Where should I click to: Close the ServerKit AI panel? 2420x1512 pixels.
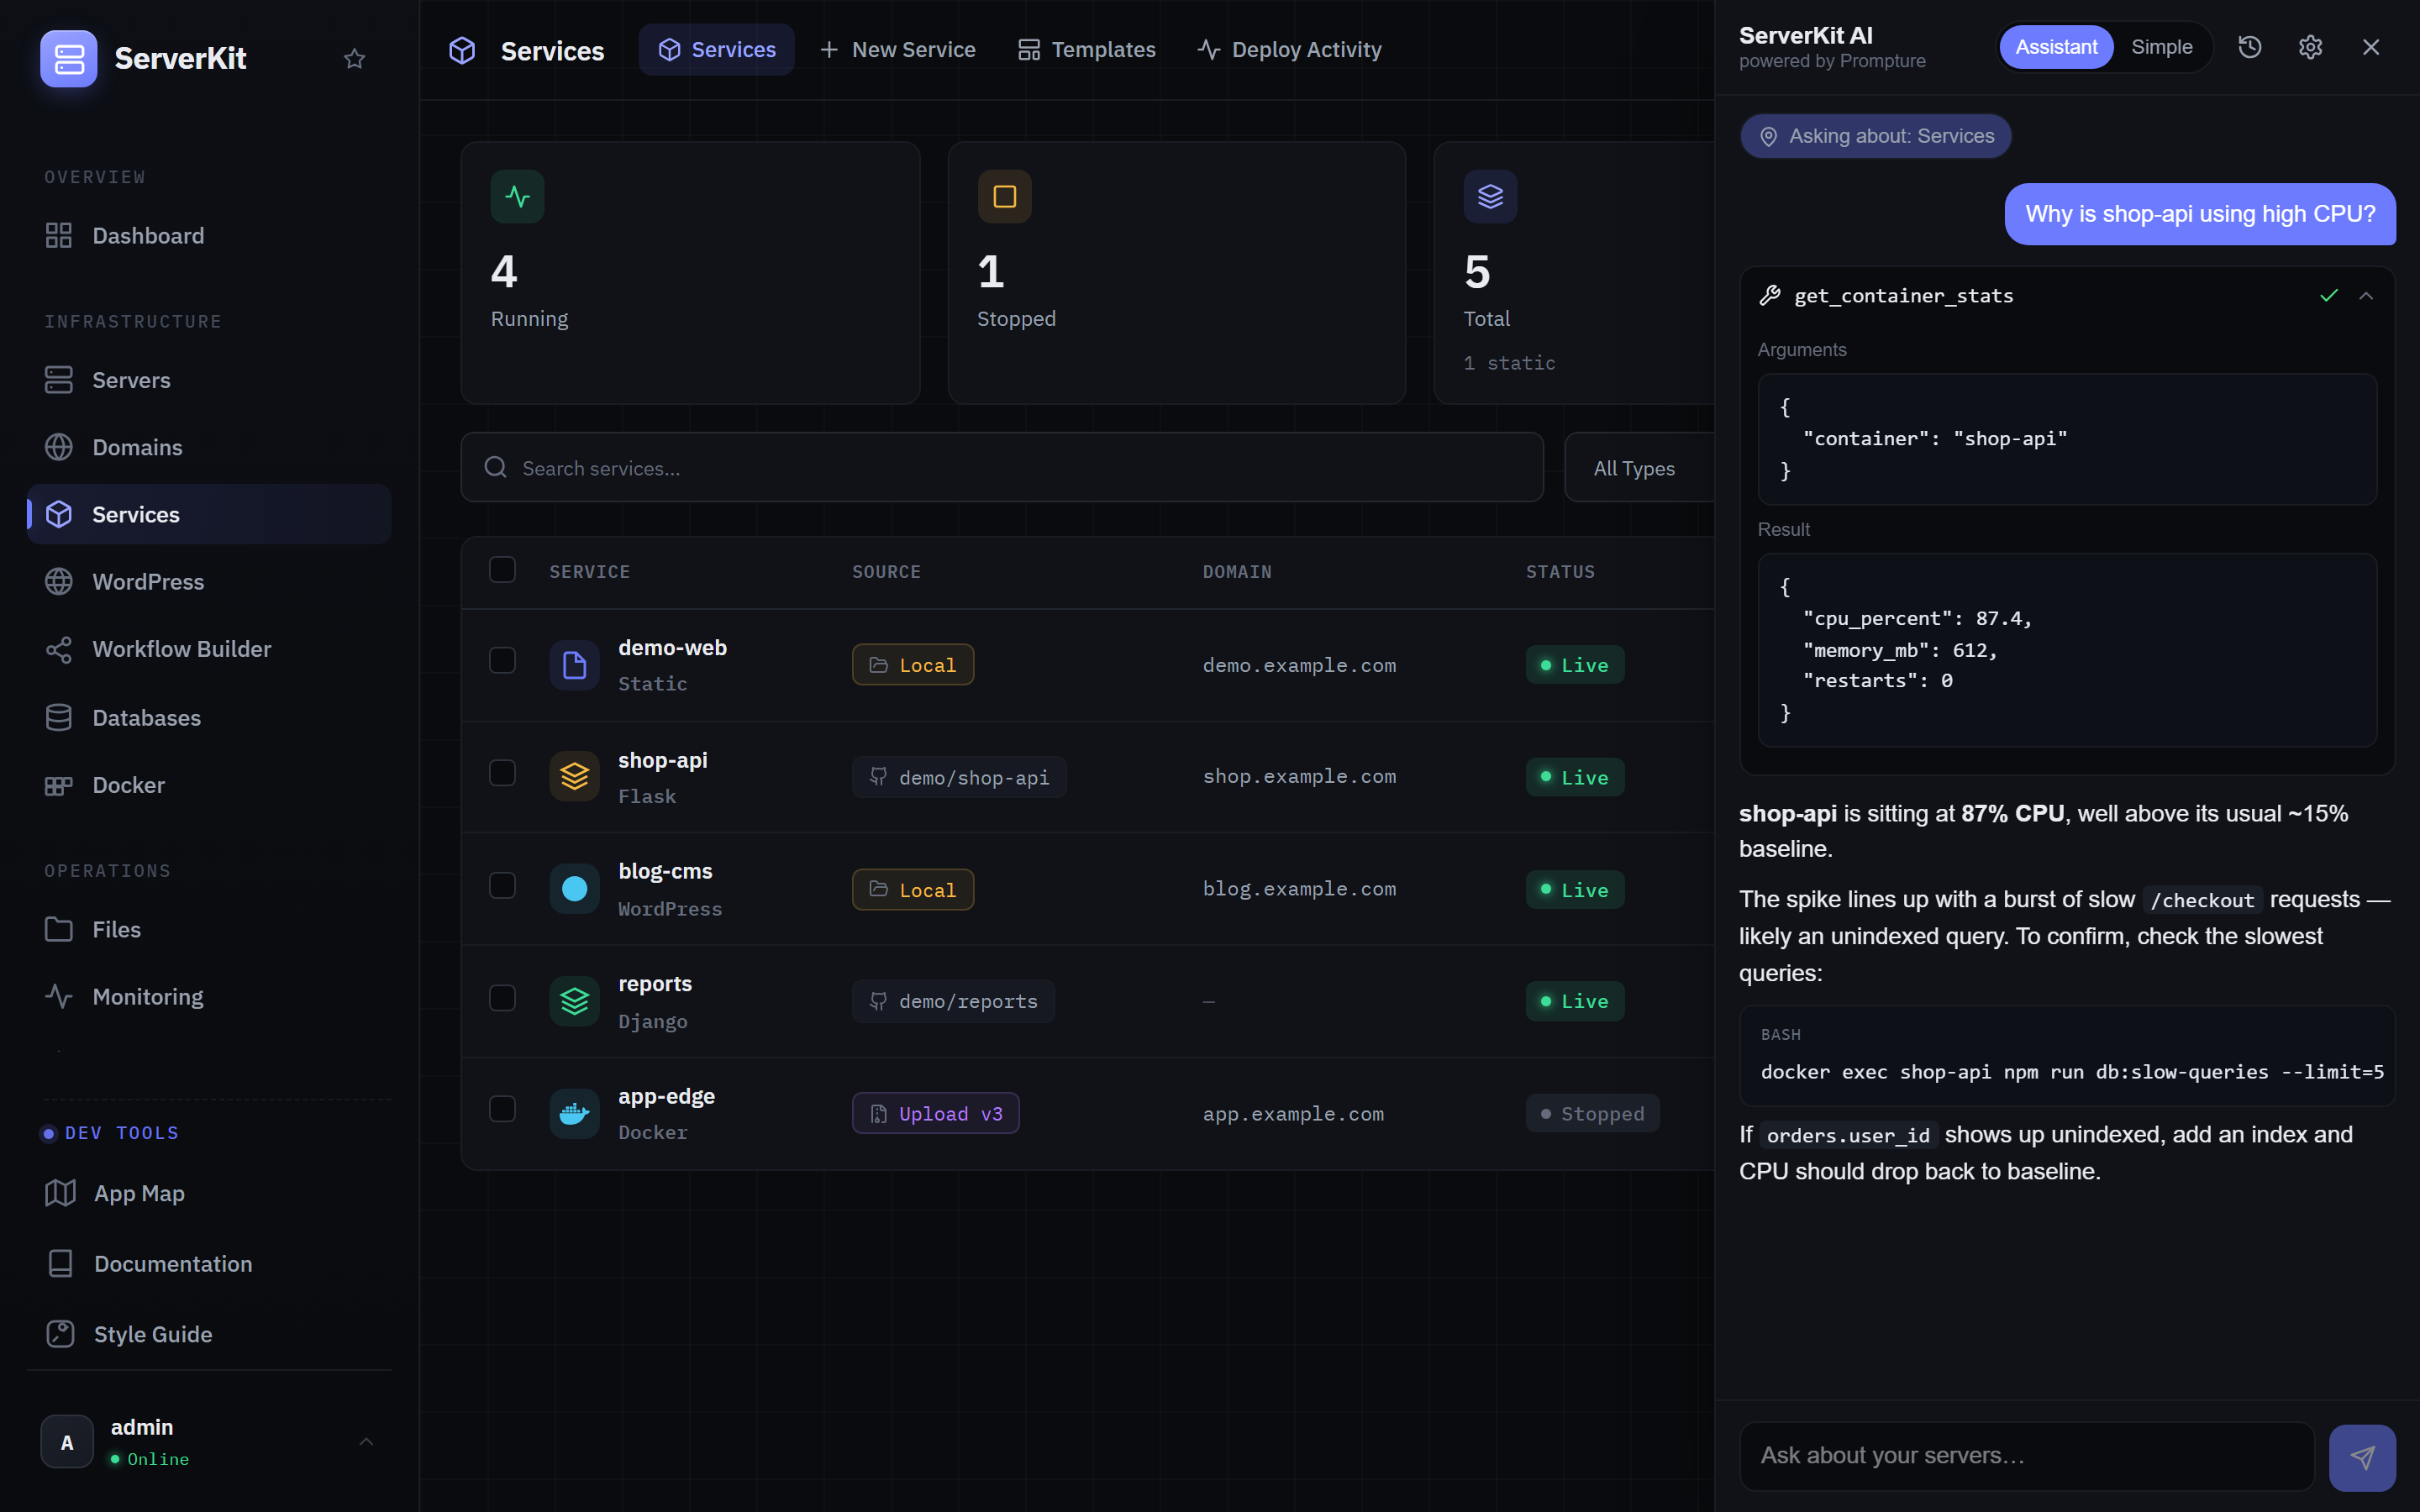(2371, 47)
